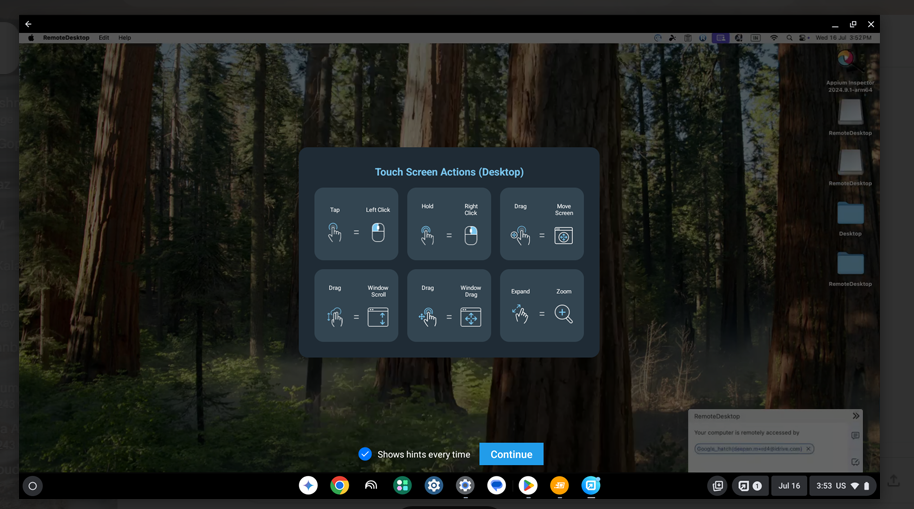Viewport: 914px width, 509px height.
Task: Open Play Store from the shelf
Action: click(528, 485)
